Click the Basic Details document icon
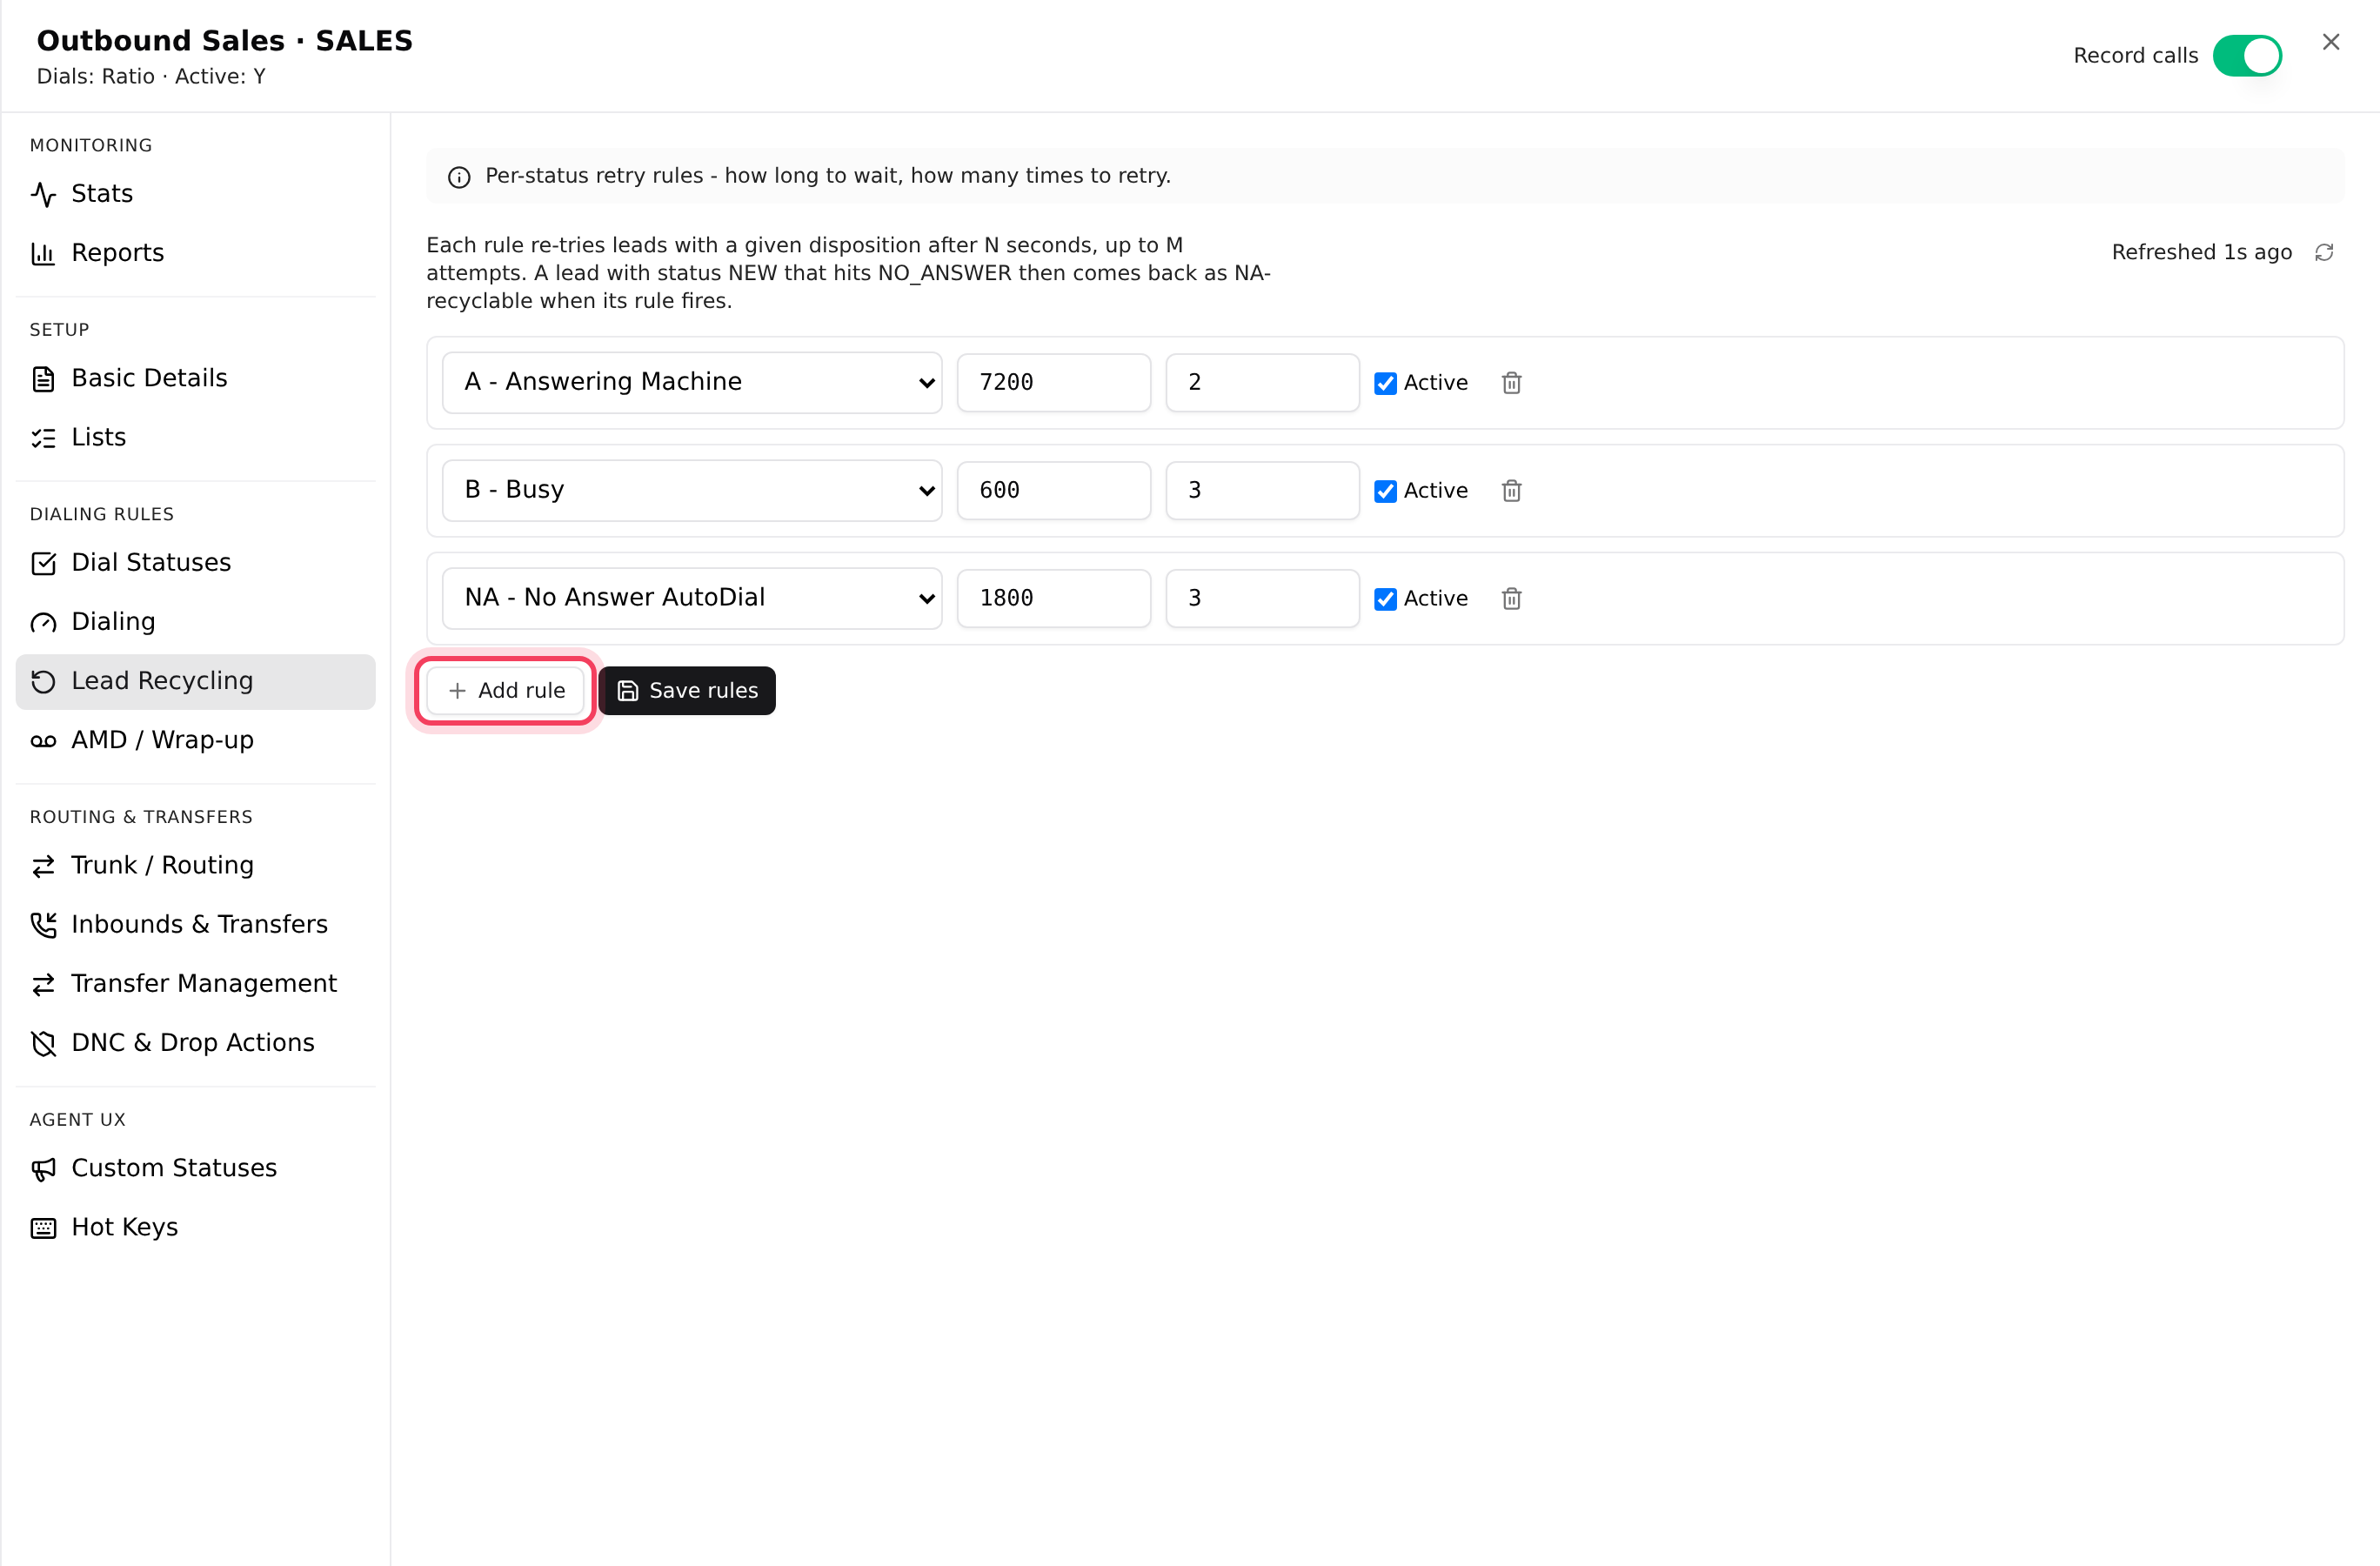 pyautogui.click(x=43, y=378)
